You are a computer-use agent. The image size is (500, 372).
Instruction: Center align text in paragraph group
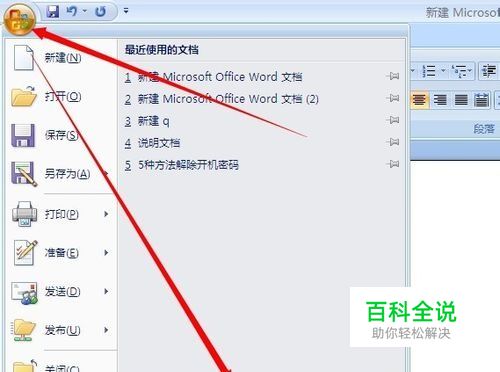click(x=419, y=100)
